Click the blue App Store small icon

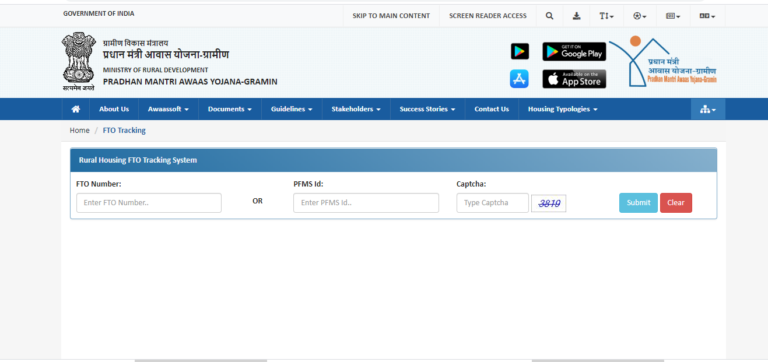click(x=519, y=78)
